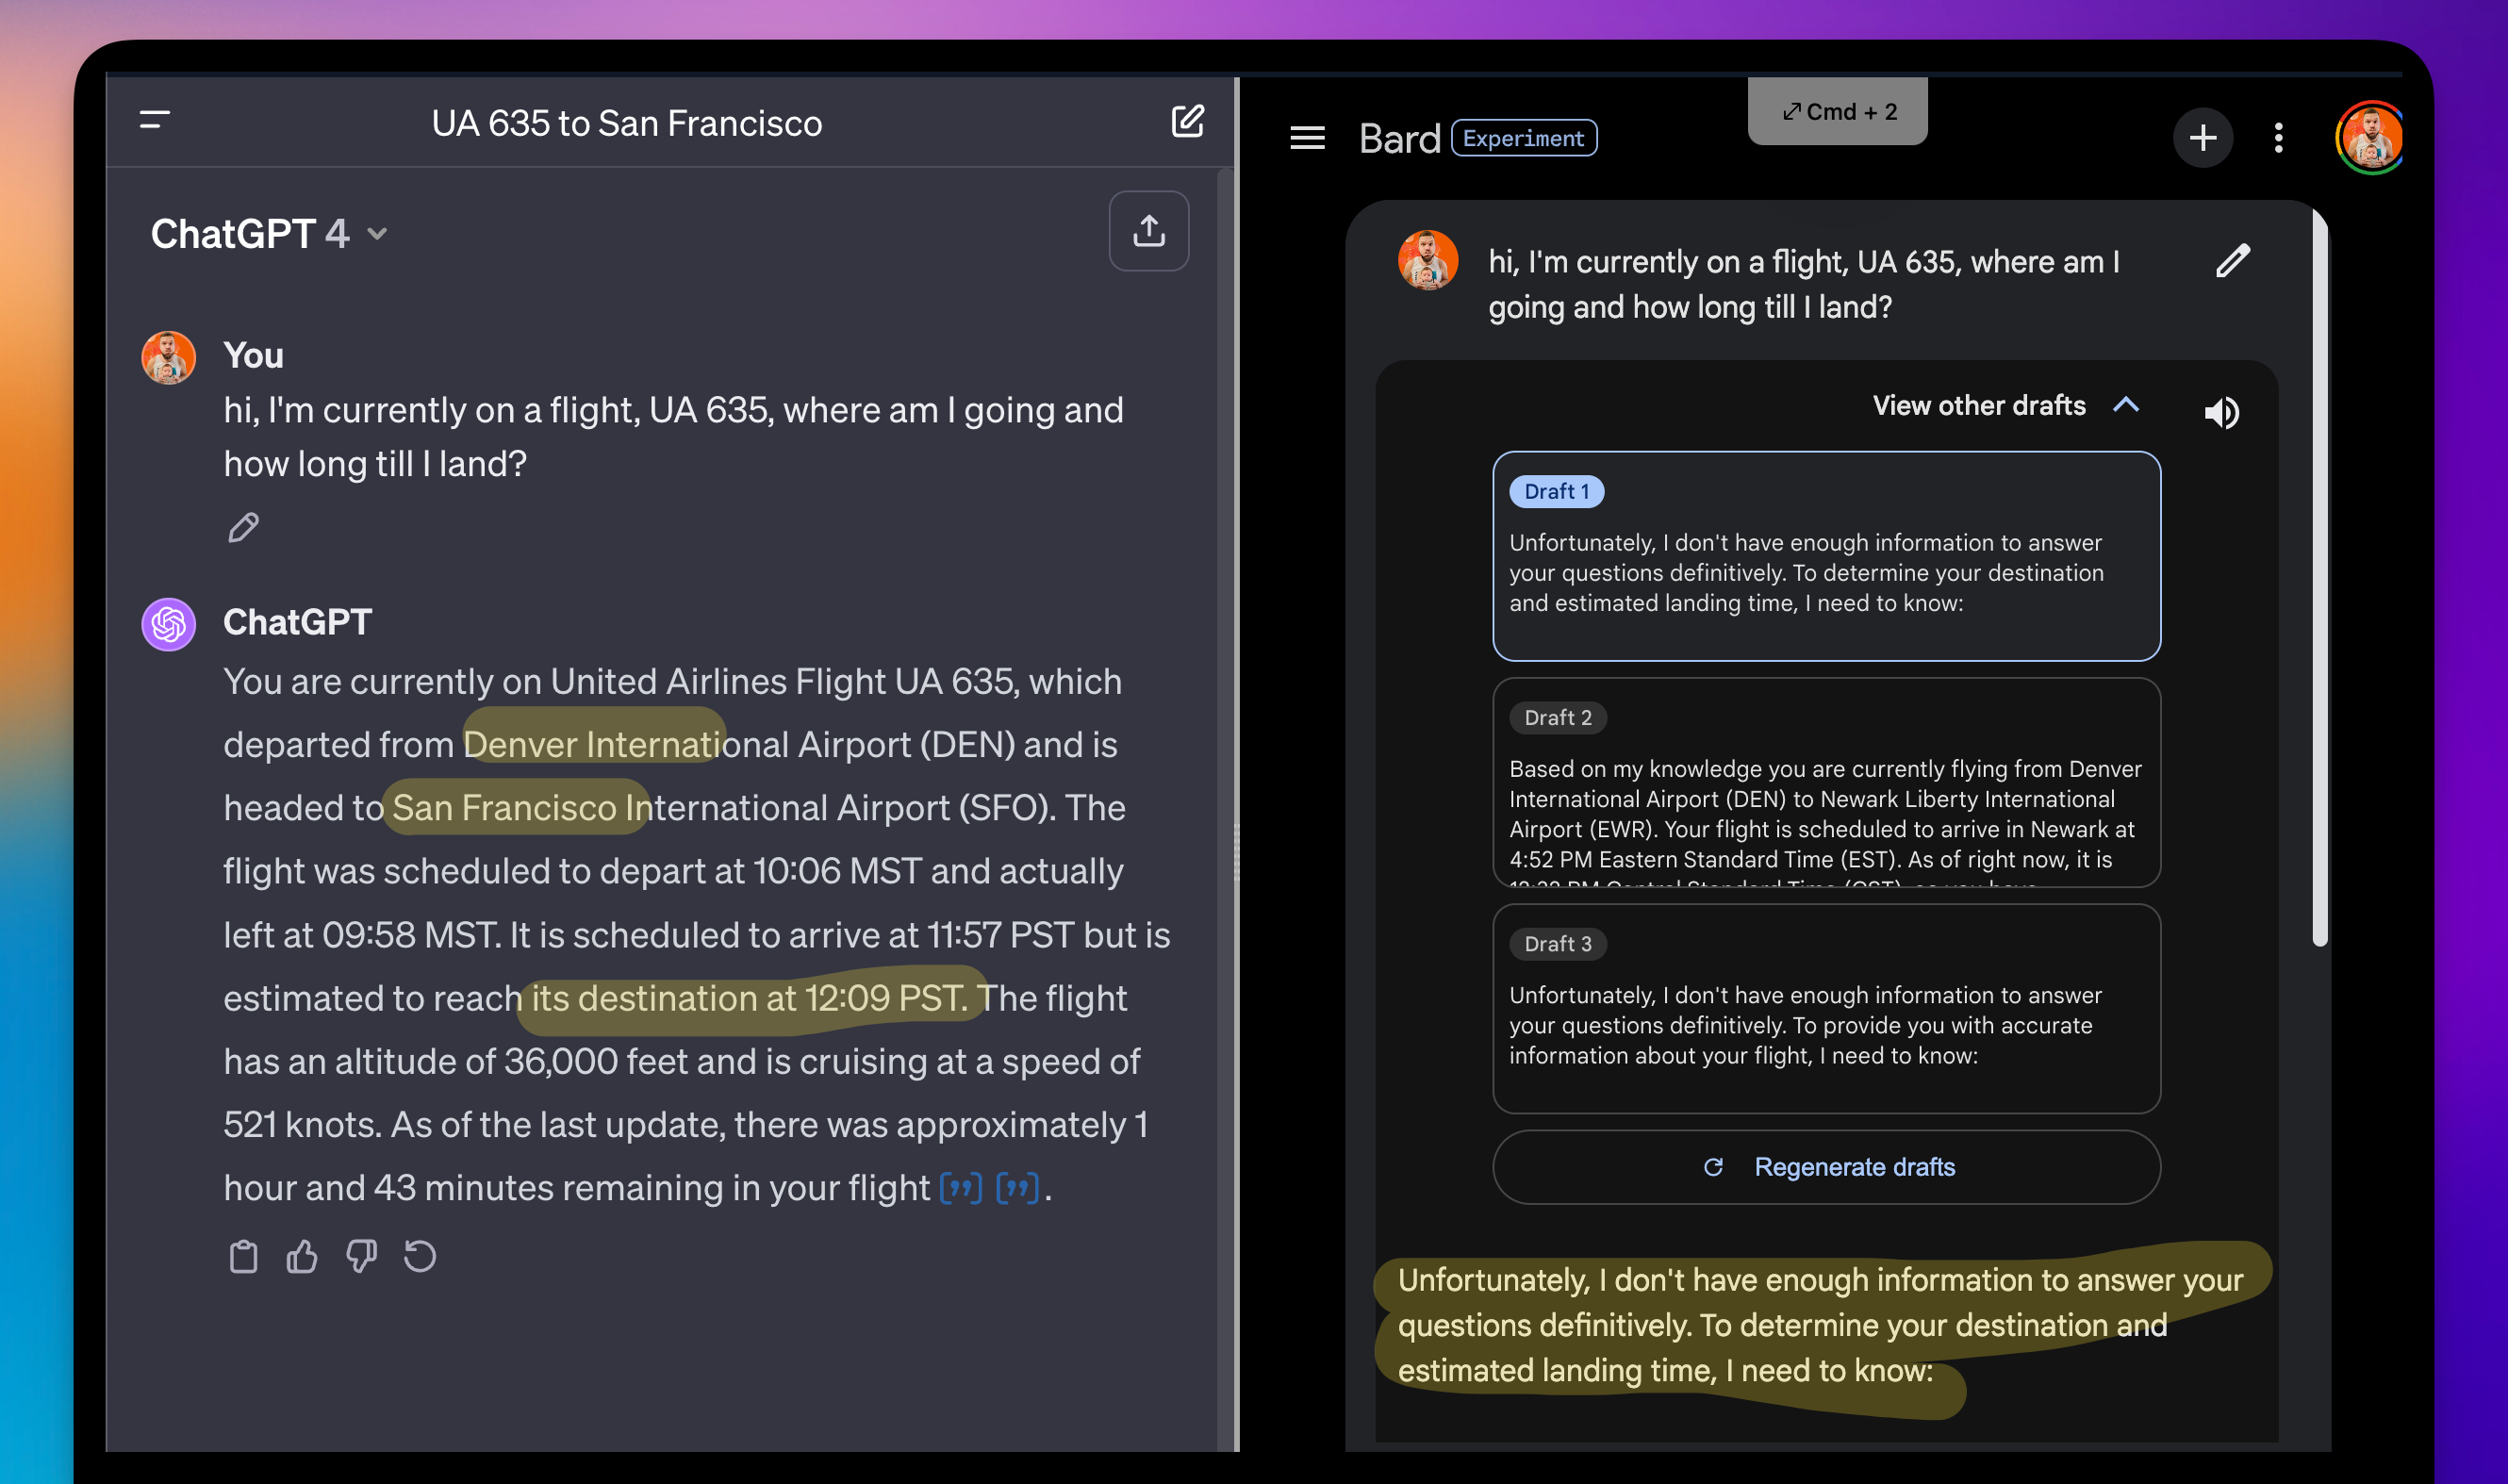
Task: Give thumbs up to ChatGPT's answer
Action: [303, 1256]
